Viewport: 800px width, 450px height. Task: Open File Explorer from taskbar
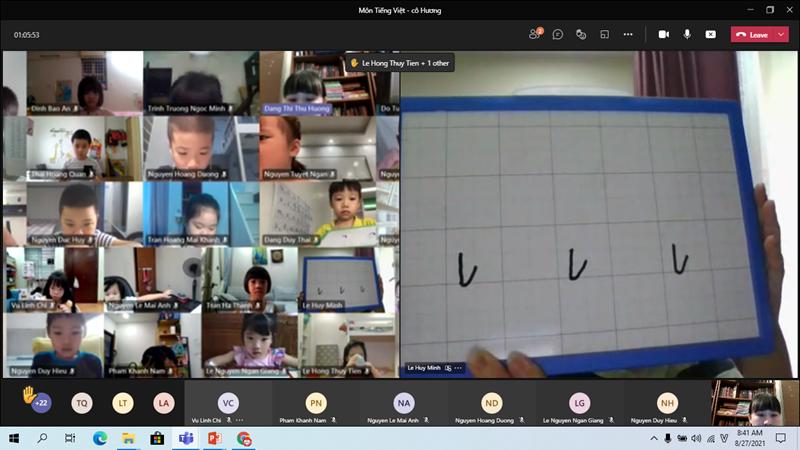129,438
